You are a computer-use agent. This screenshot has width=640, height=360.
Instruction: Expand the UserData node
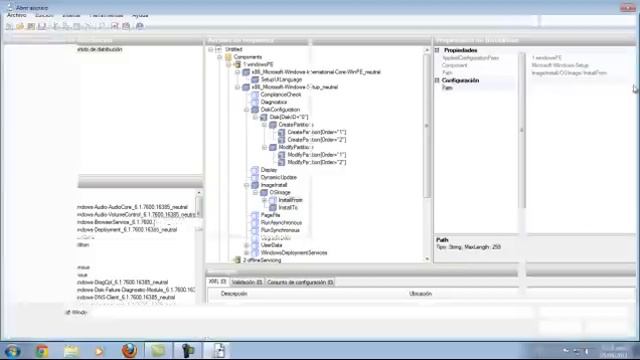(x=247, y=245)
